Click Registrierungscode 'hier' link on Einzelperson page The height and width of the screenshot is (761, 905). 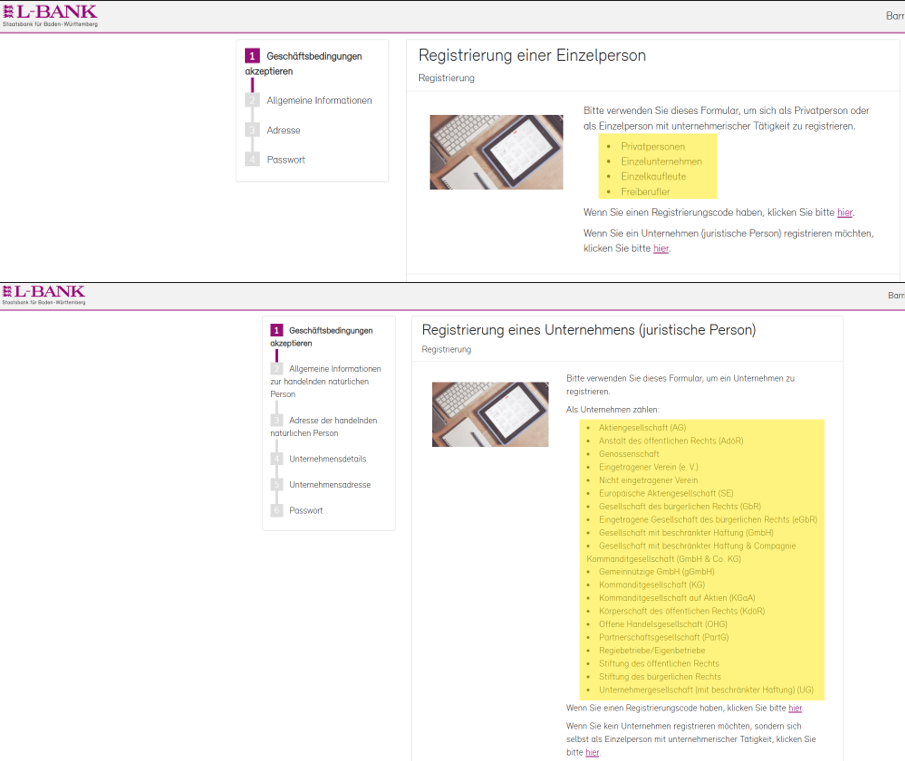click(x=845, y=213)
